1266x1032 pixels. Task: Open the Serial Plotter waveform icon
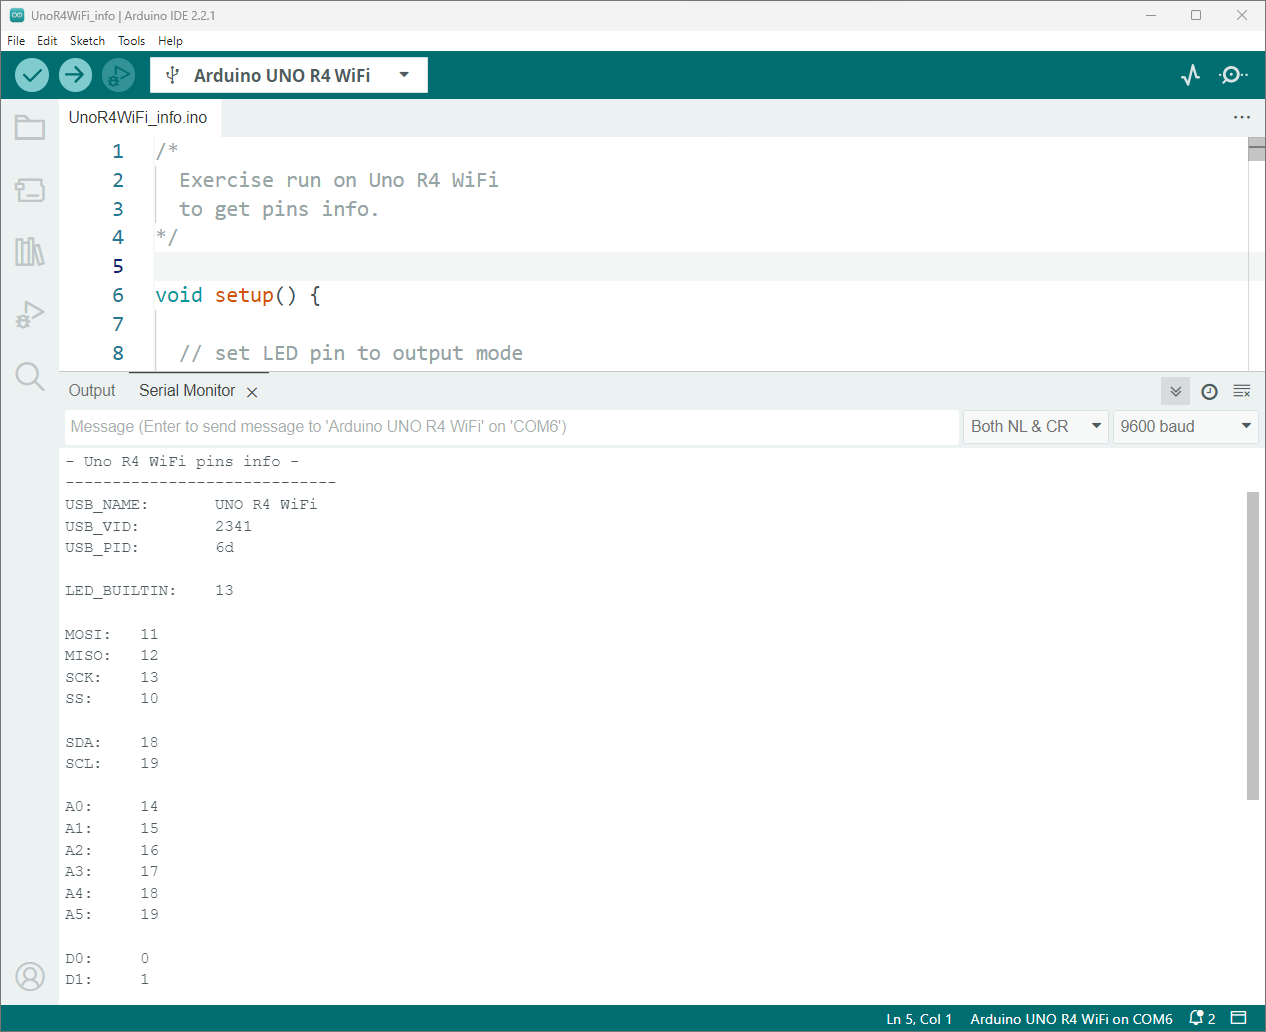tap(1190, 75)
